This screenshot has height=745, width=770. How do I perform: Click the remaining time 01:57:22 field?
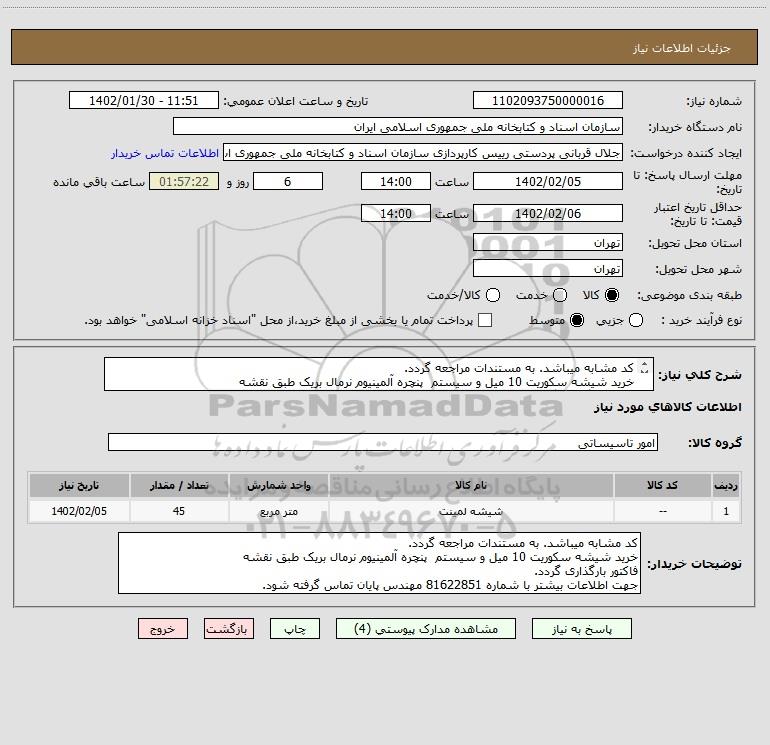[184, 181]
